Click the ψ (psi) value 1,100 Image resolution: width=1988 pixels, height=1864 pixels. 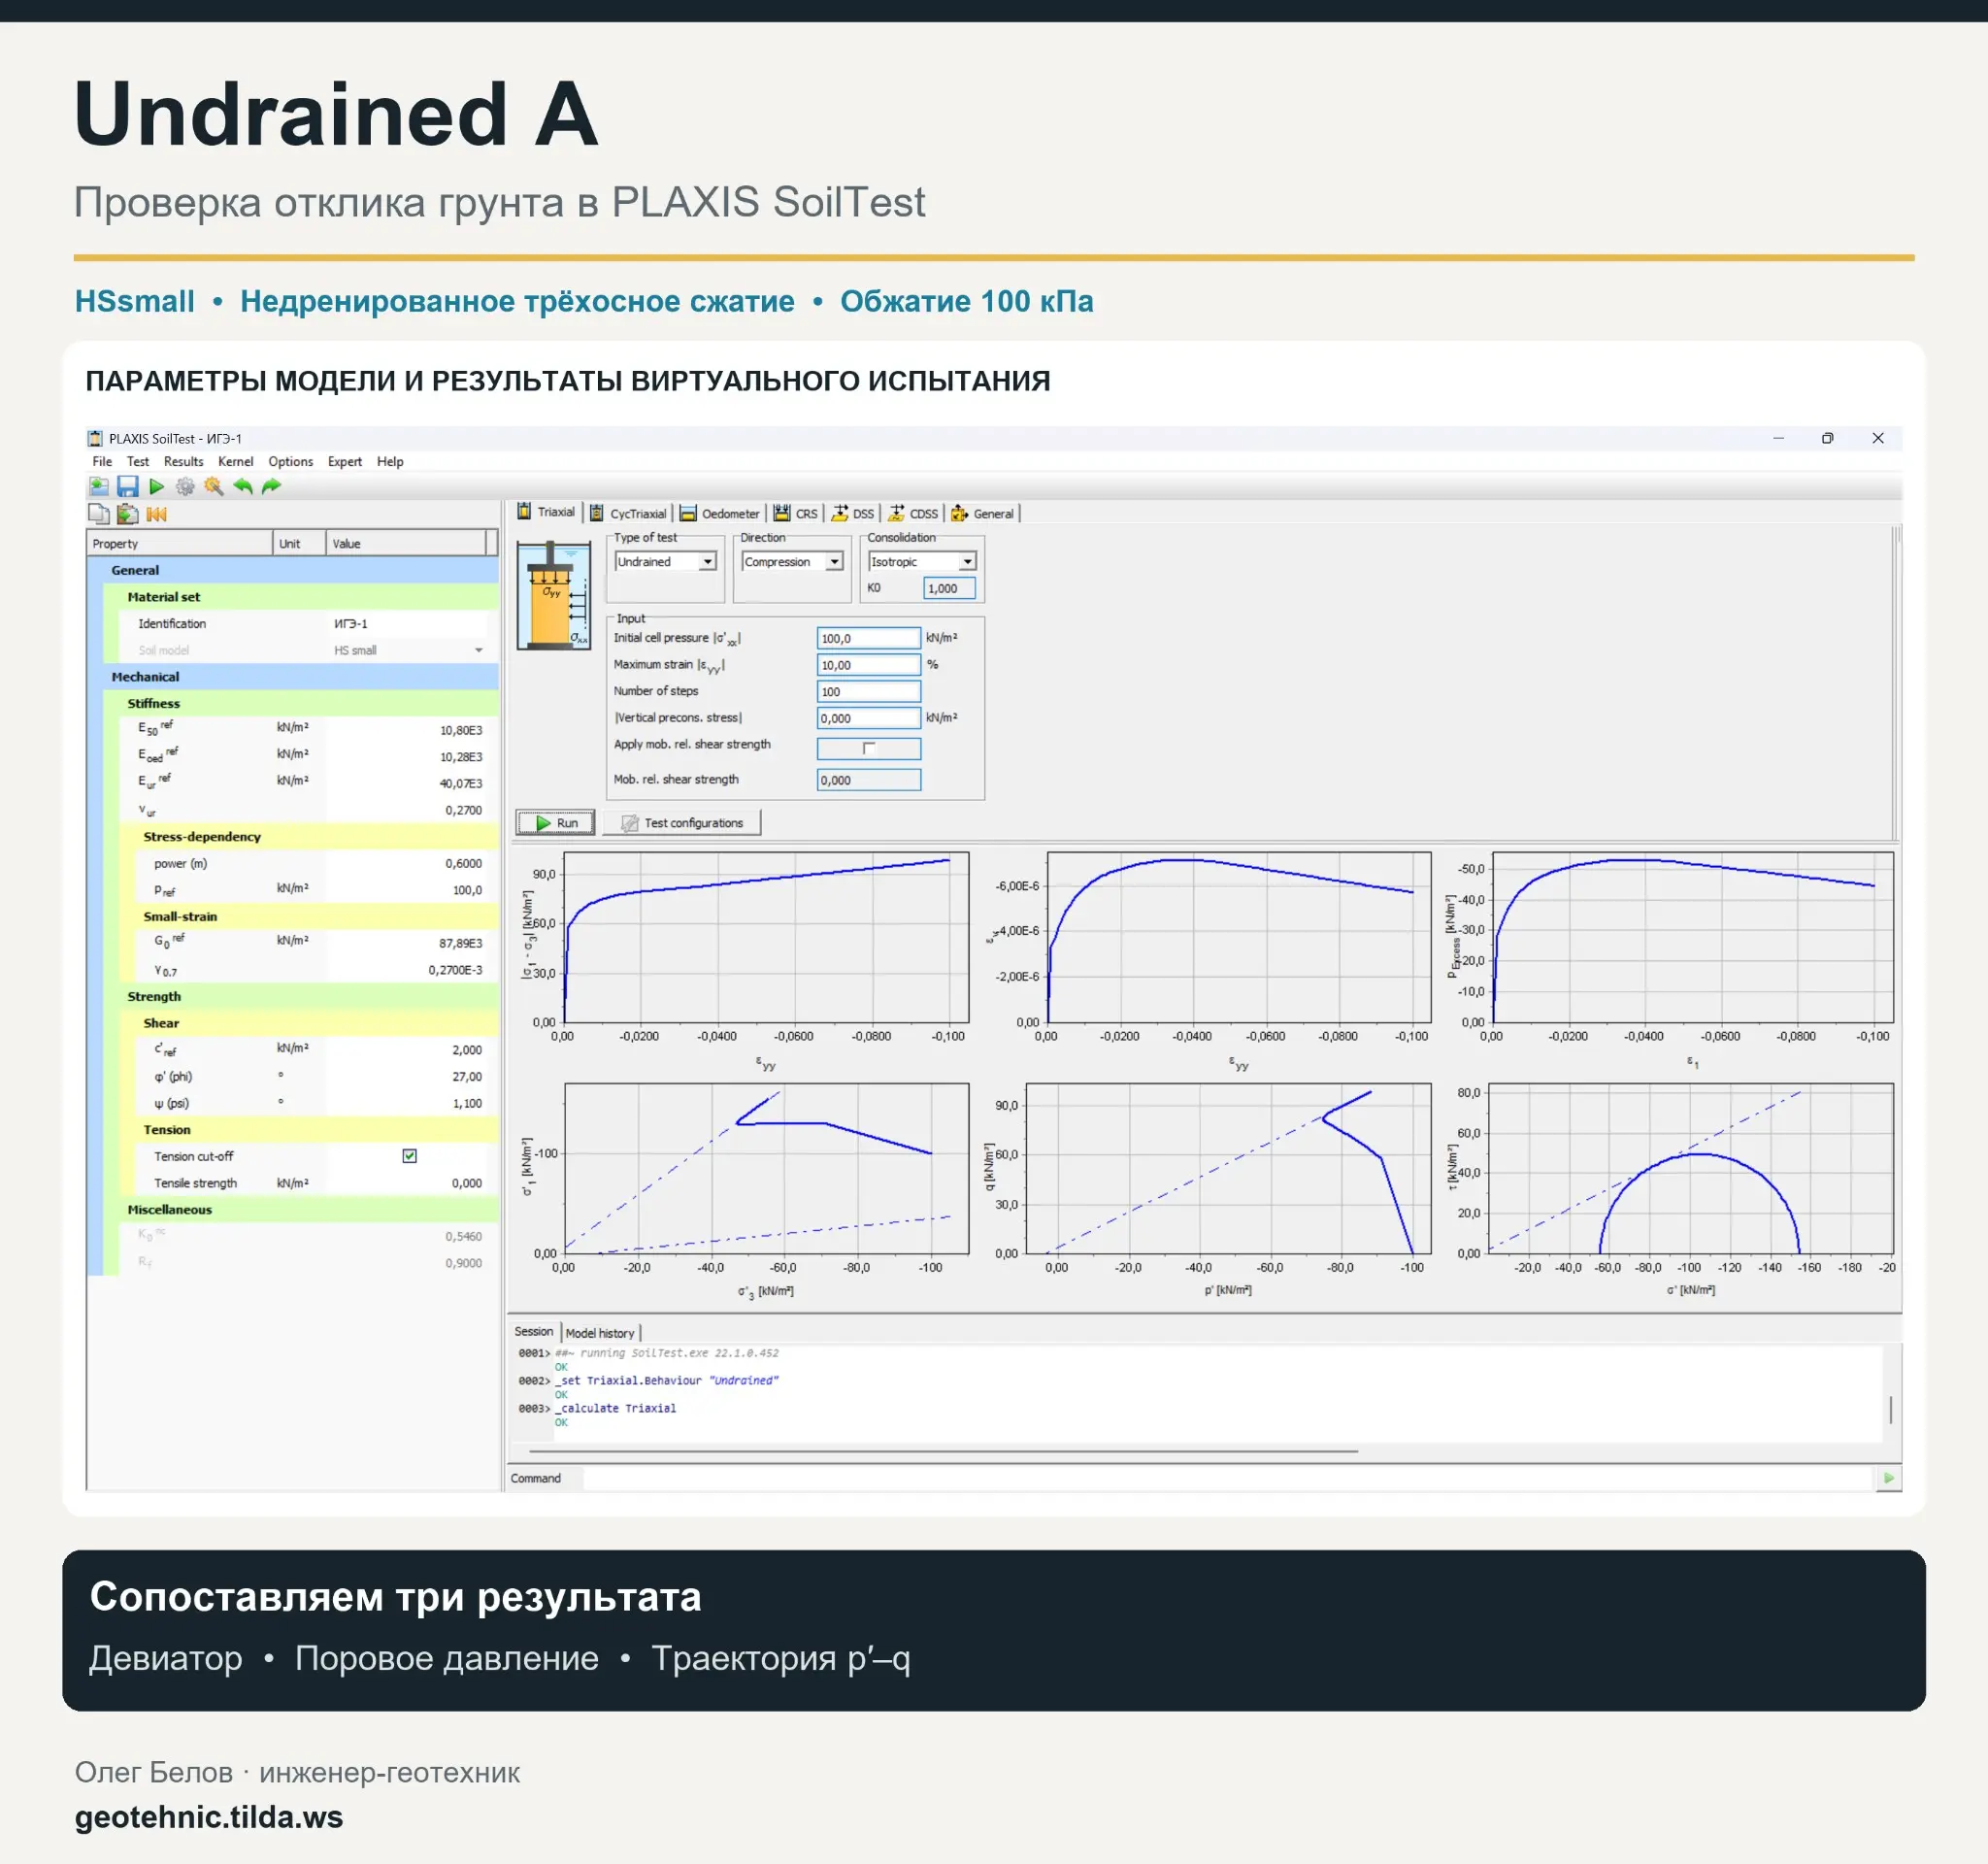[467, 1104]
